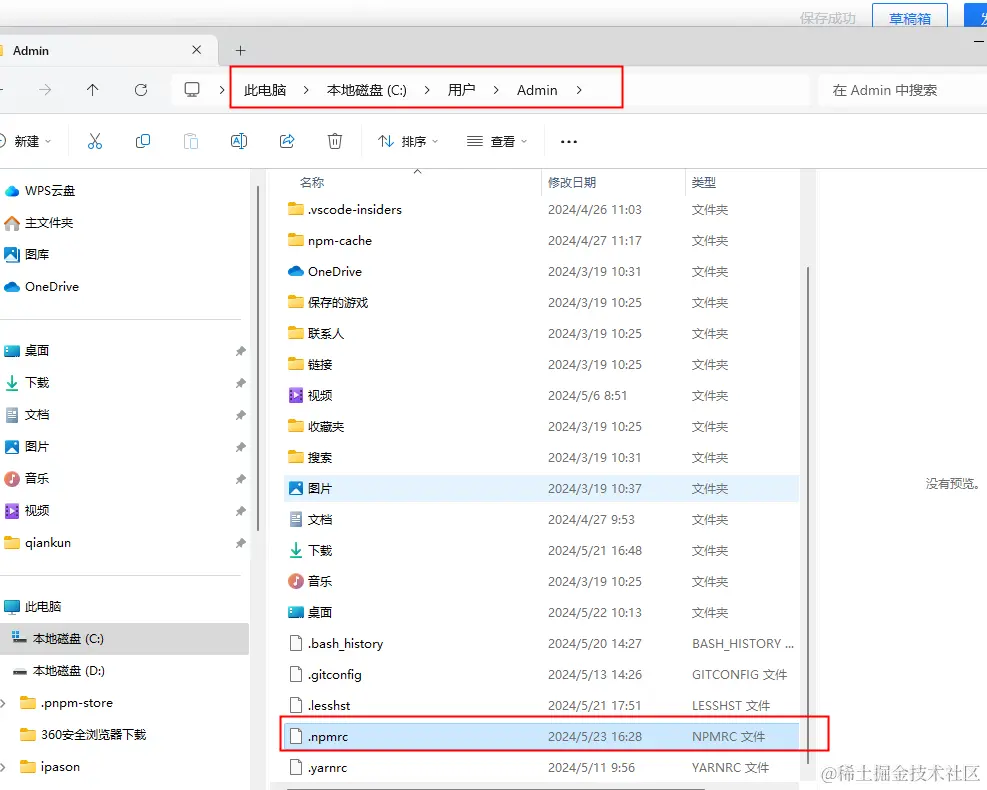Open the 查看 view dropdown
The width and height of the screenshot is (987, 790).
click(497, 141)
